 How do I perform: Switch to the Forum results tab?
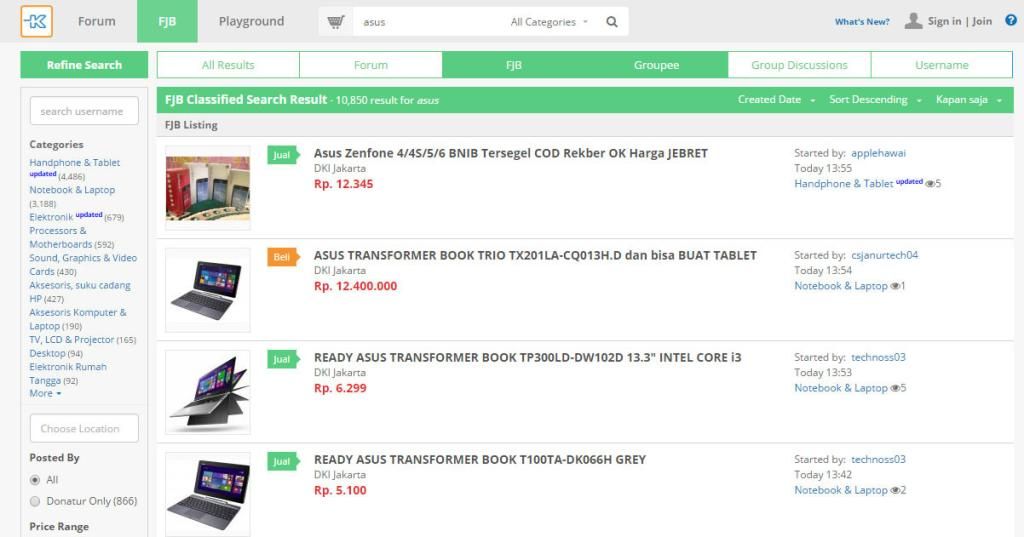[x=371, y=65]
